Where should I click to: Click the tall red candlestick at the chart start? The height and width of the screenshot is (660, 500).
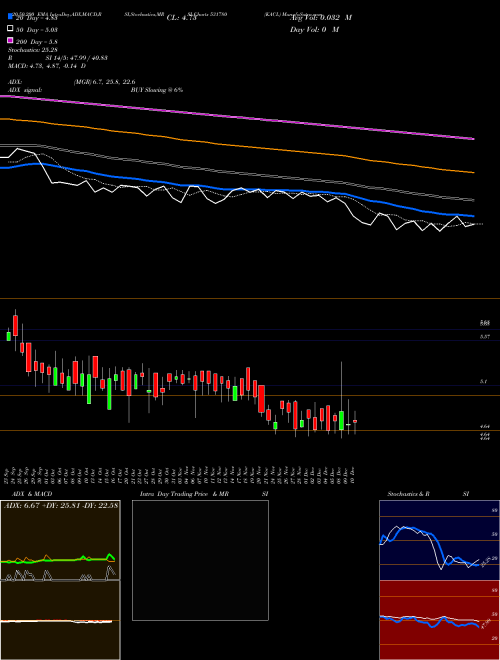click(x=16, y=325)
